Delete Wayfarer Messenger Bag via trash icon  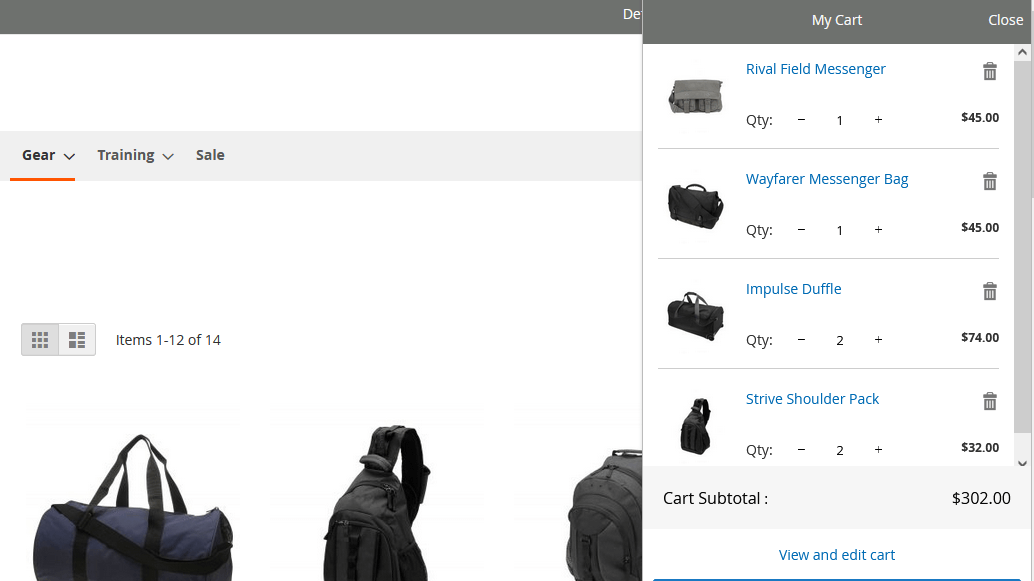click(990, 181)
